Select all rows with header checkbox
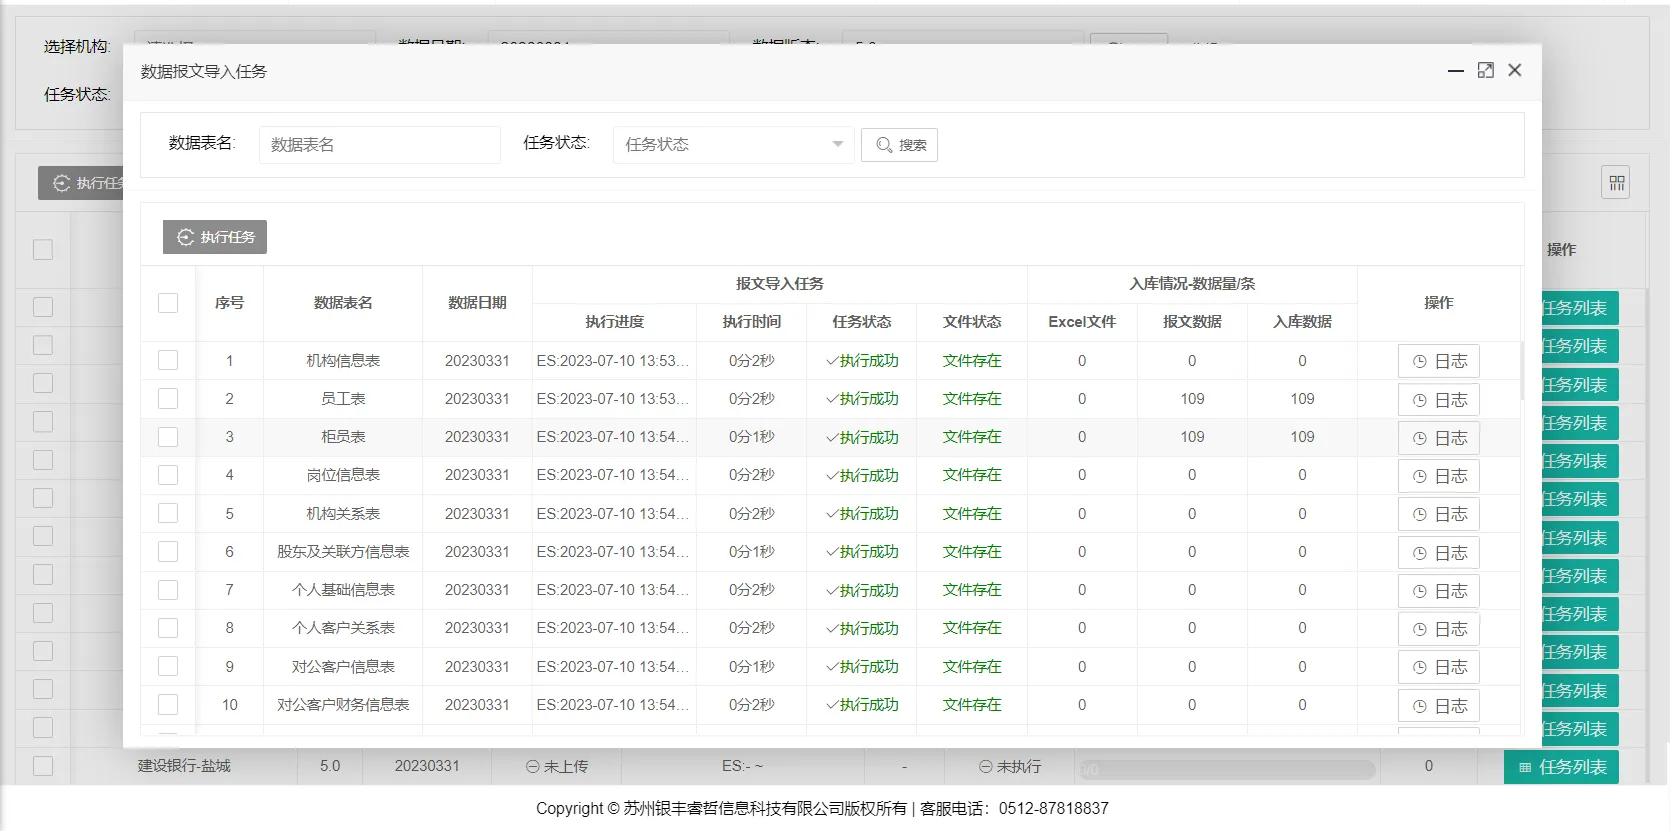 tap(168, 303)
